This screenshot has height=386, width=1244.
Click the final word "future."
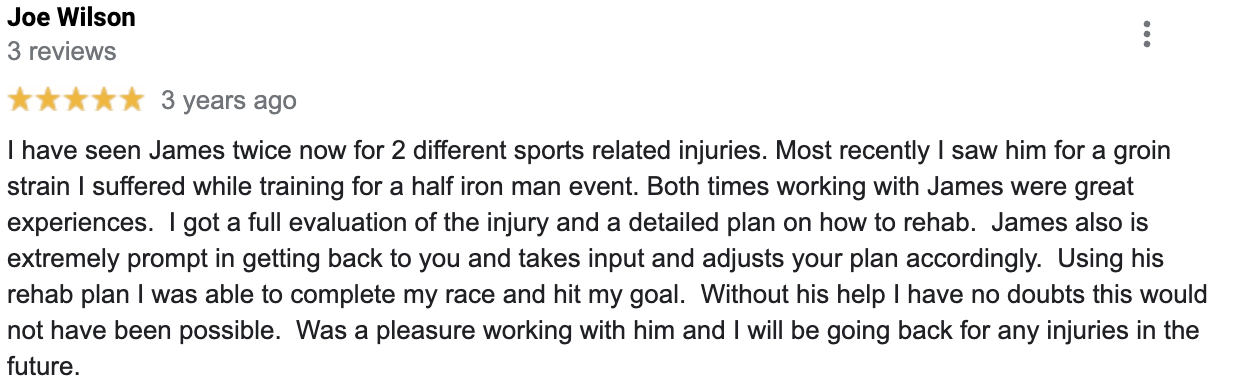coord(43,367)
